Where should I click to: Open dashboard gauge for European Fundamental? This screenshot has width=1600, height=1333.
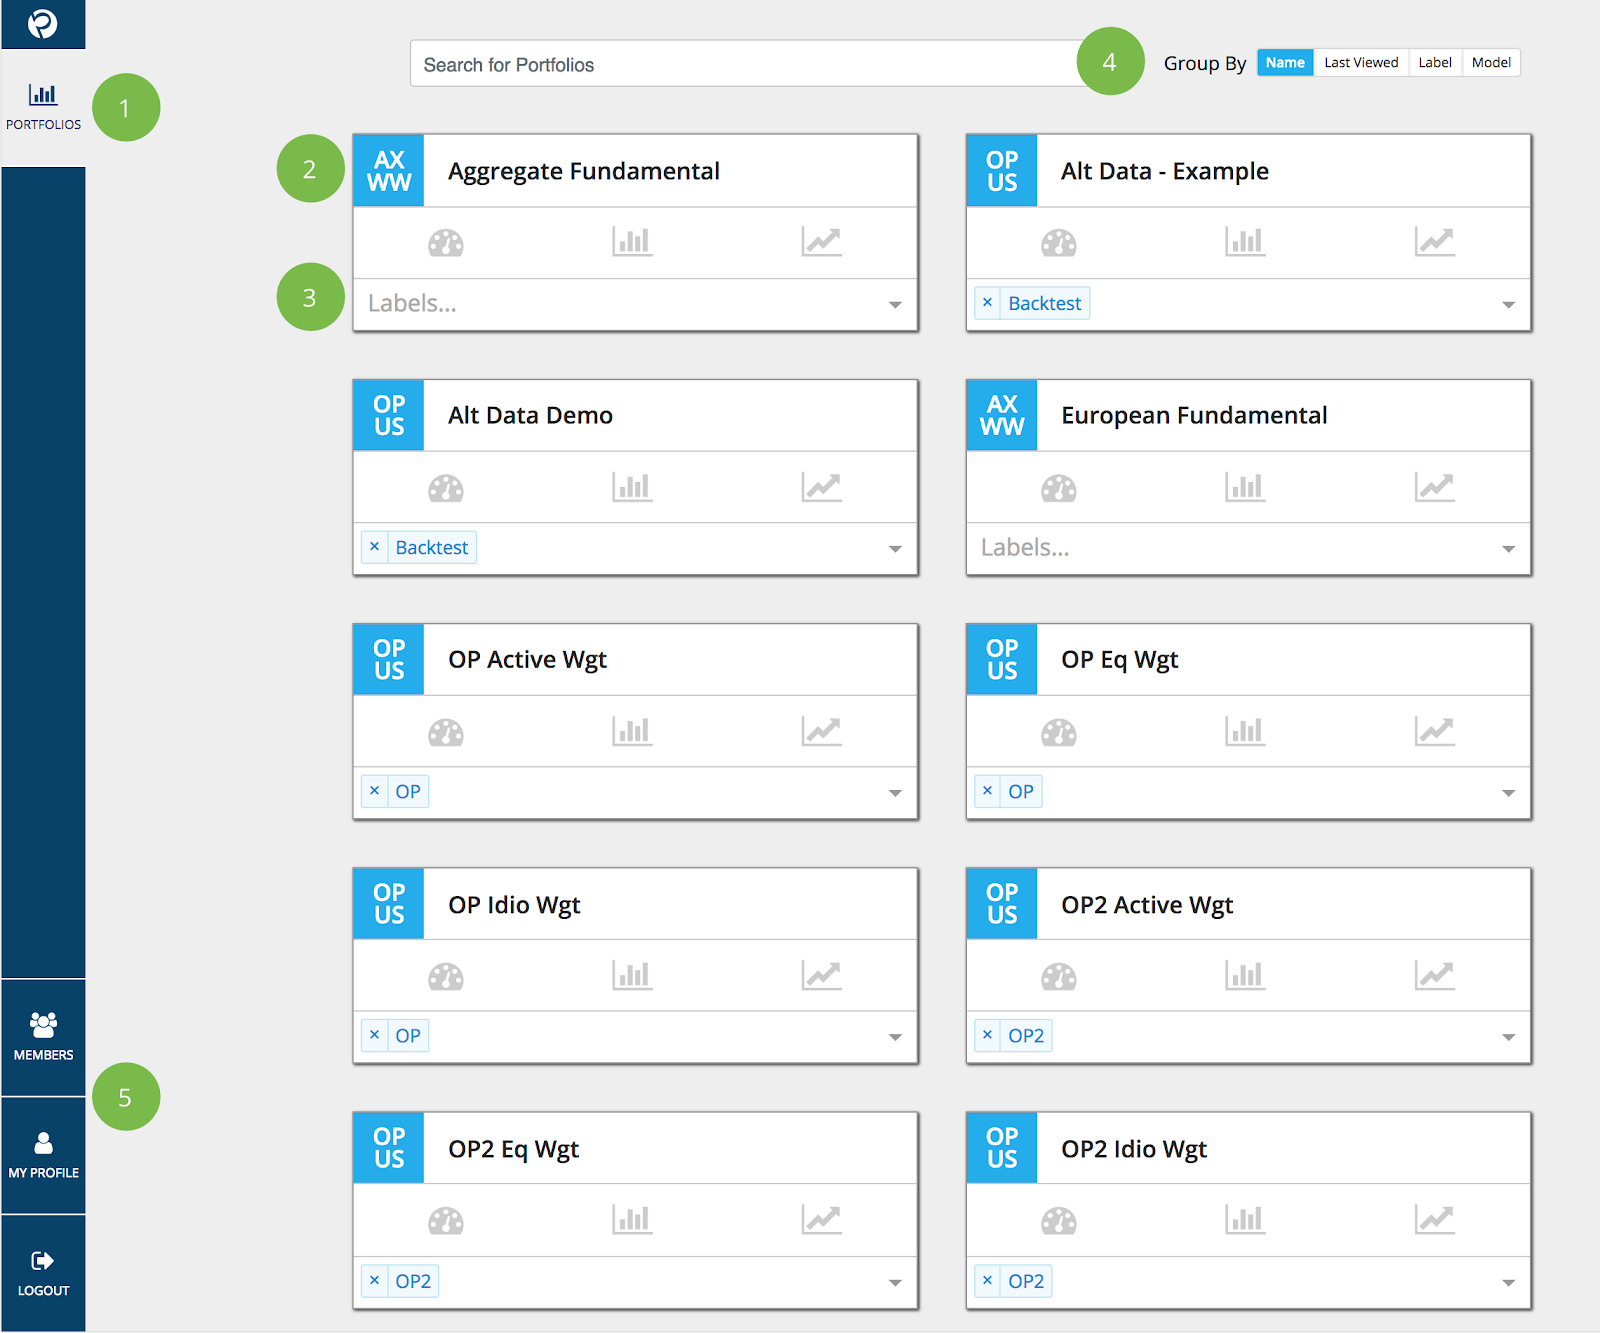click(x=1059, y=489)
